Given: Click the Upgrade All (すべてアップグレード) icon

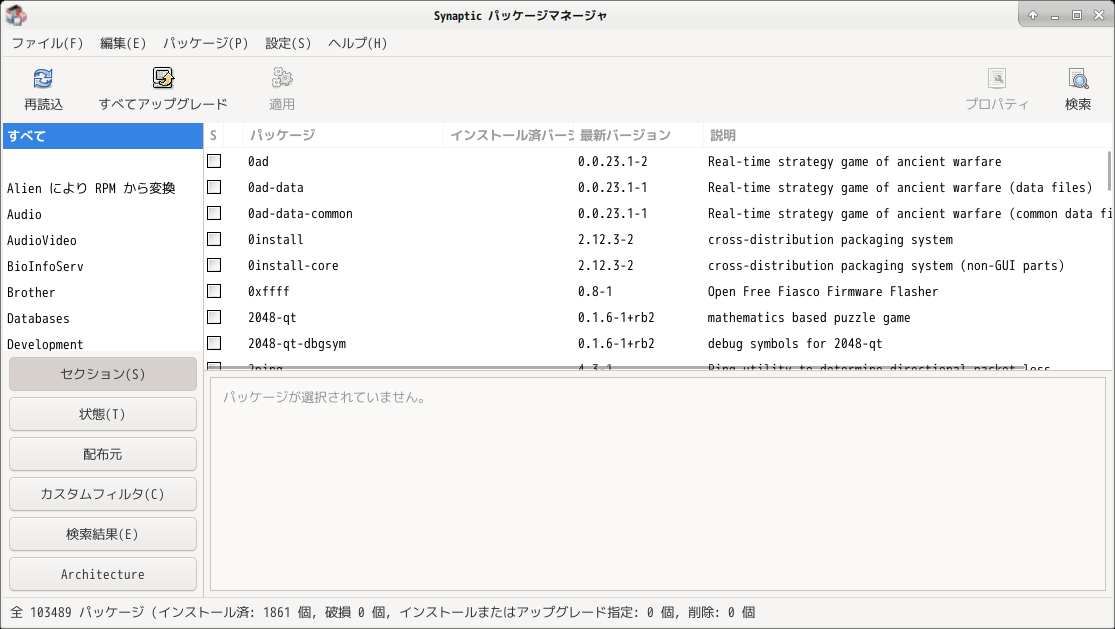Looking at the screenshot, I should [163, 78].
